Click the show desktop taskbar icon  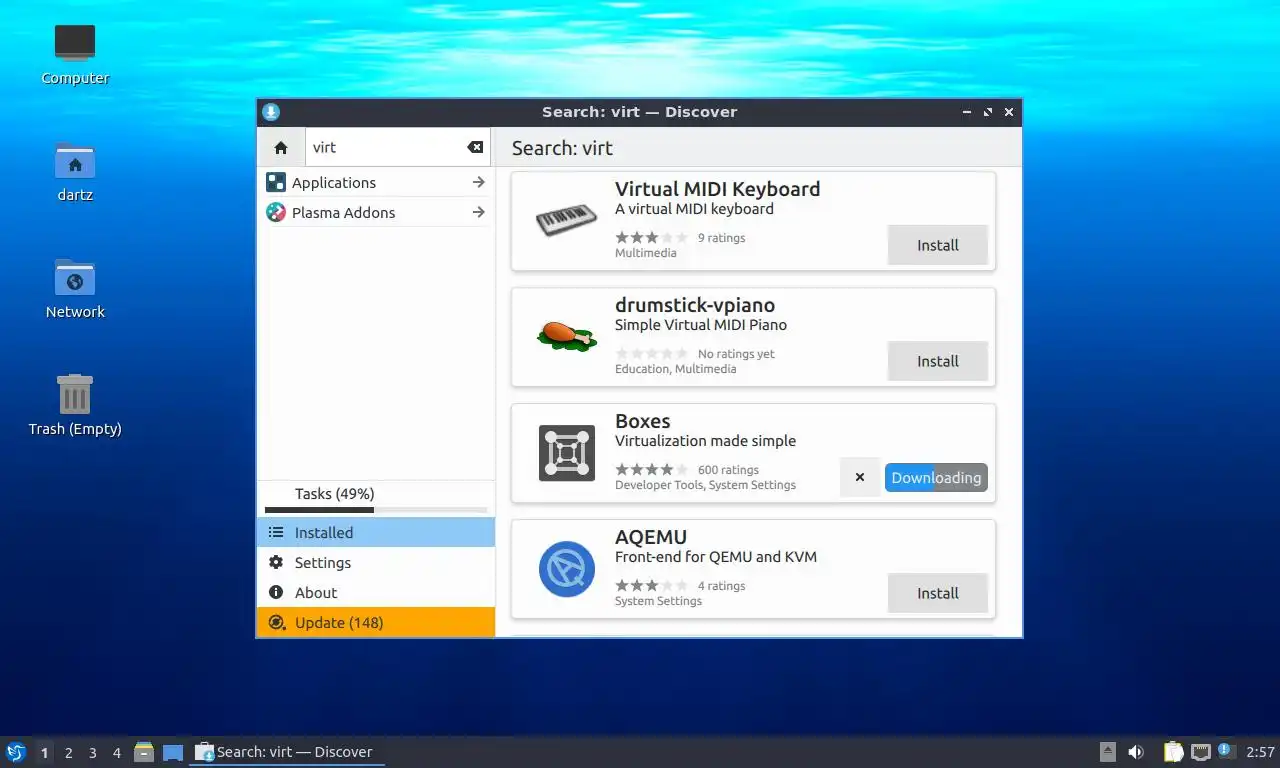[173, 752]
